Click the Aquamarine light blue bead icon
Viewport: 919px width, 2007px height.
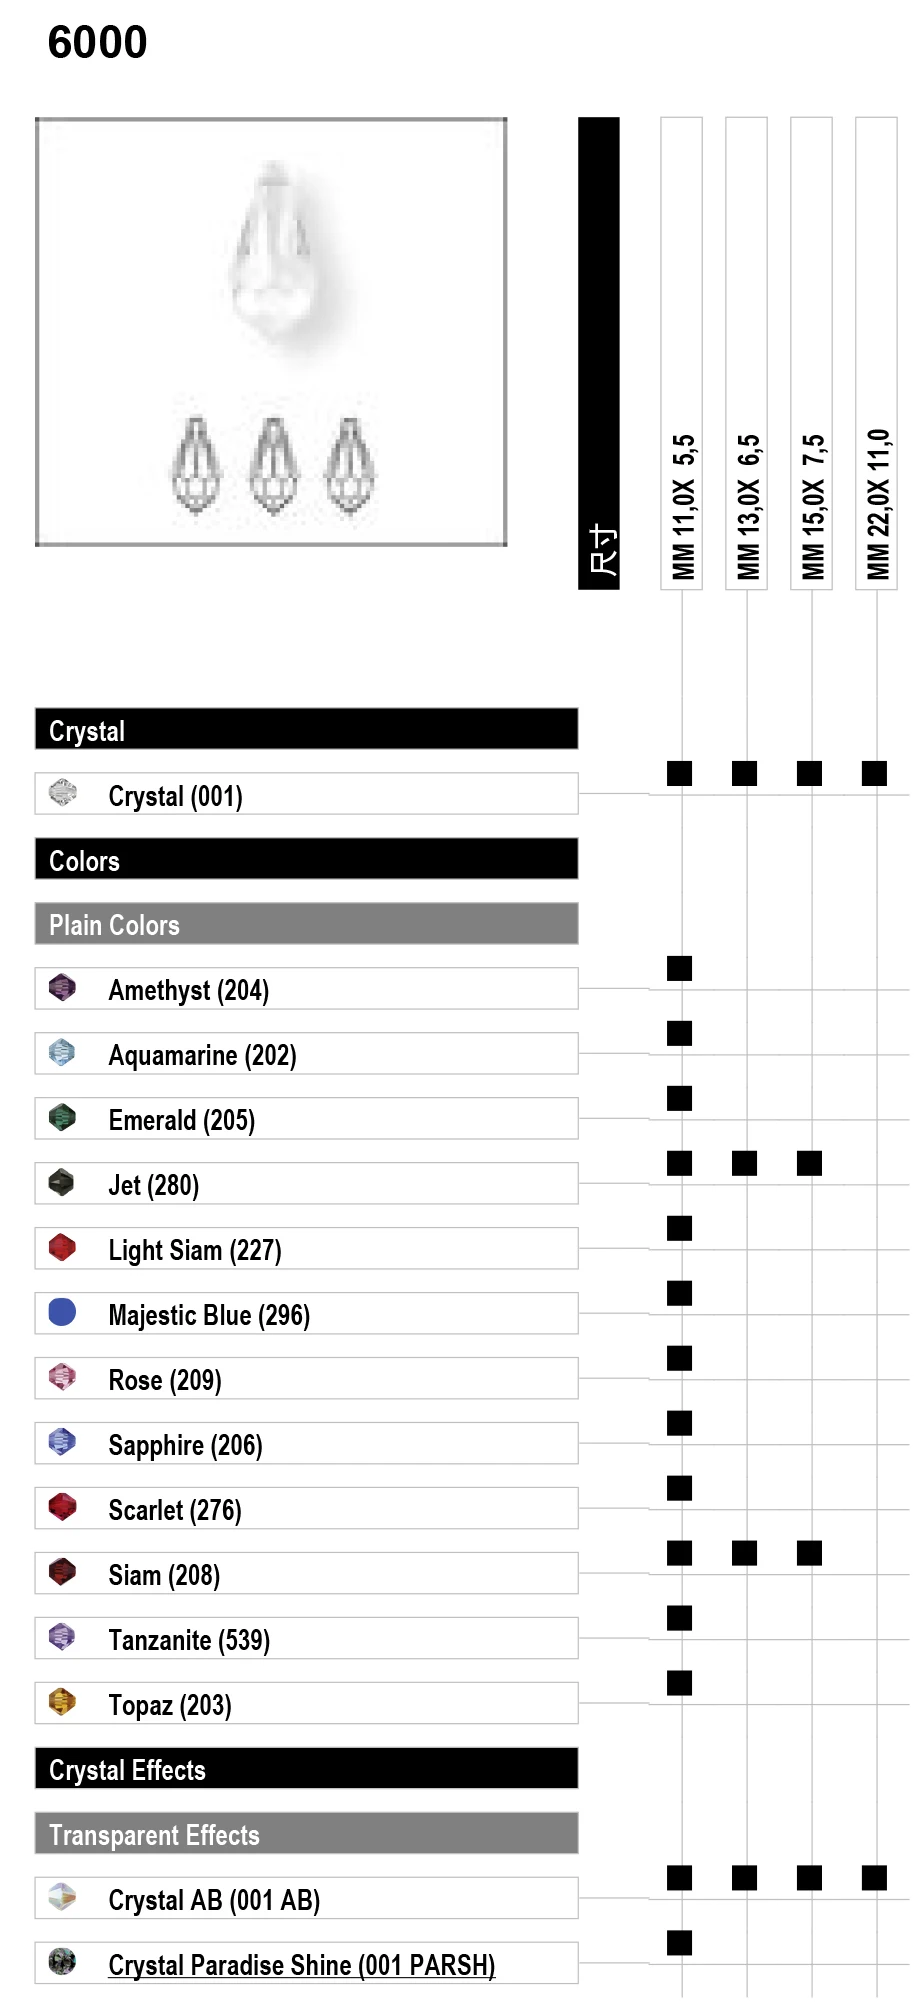pos(62,1053)
